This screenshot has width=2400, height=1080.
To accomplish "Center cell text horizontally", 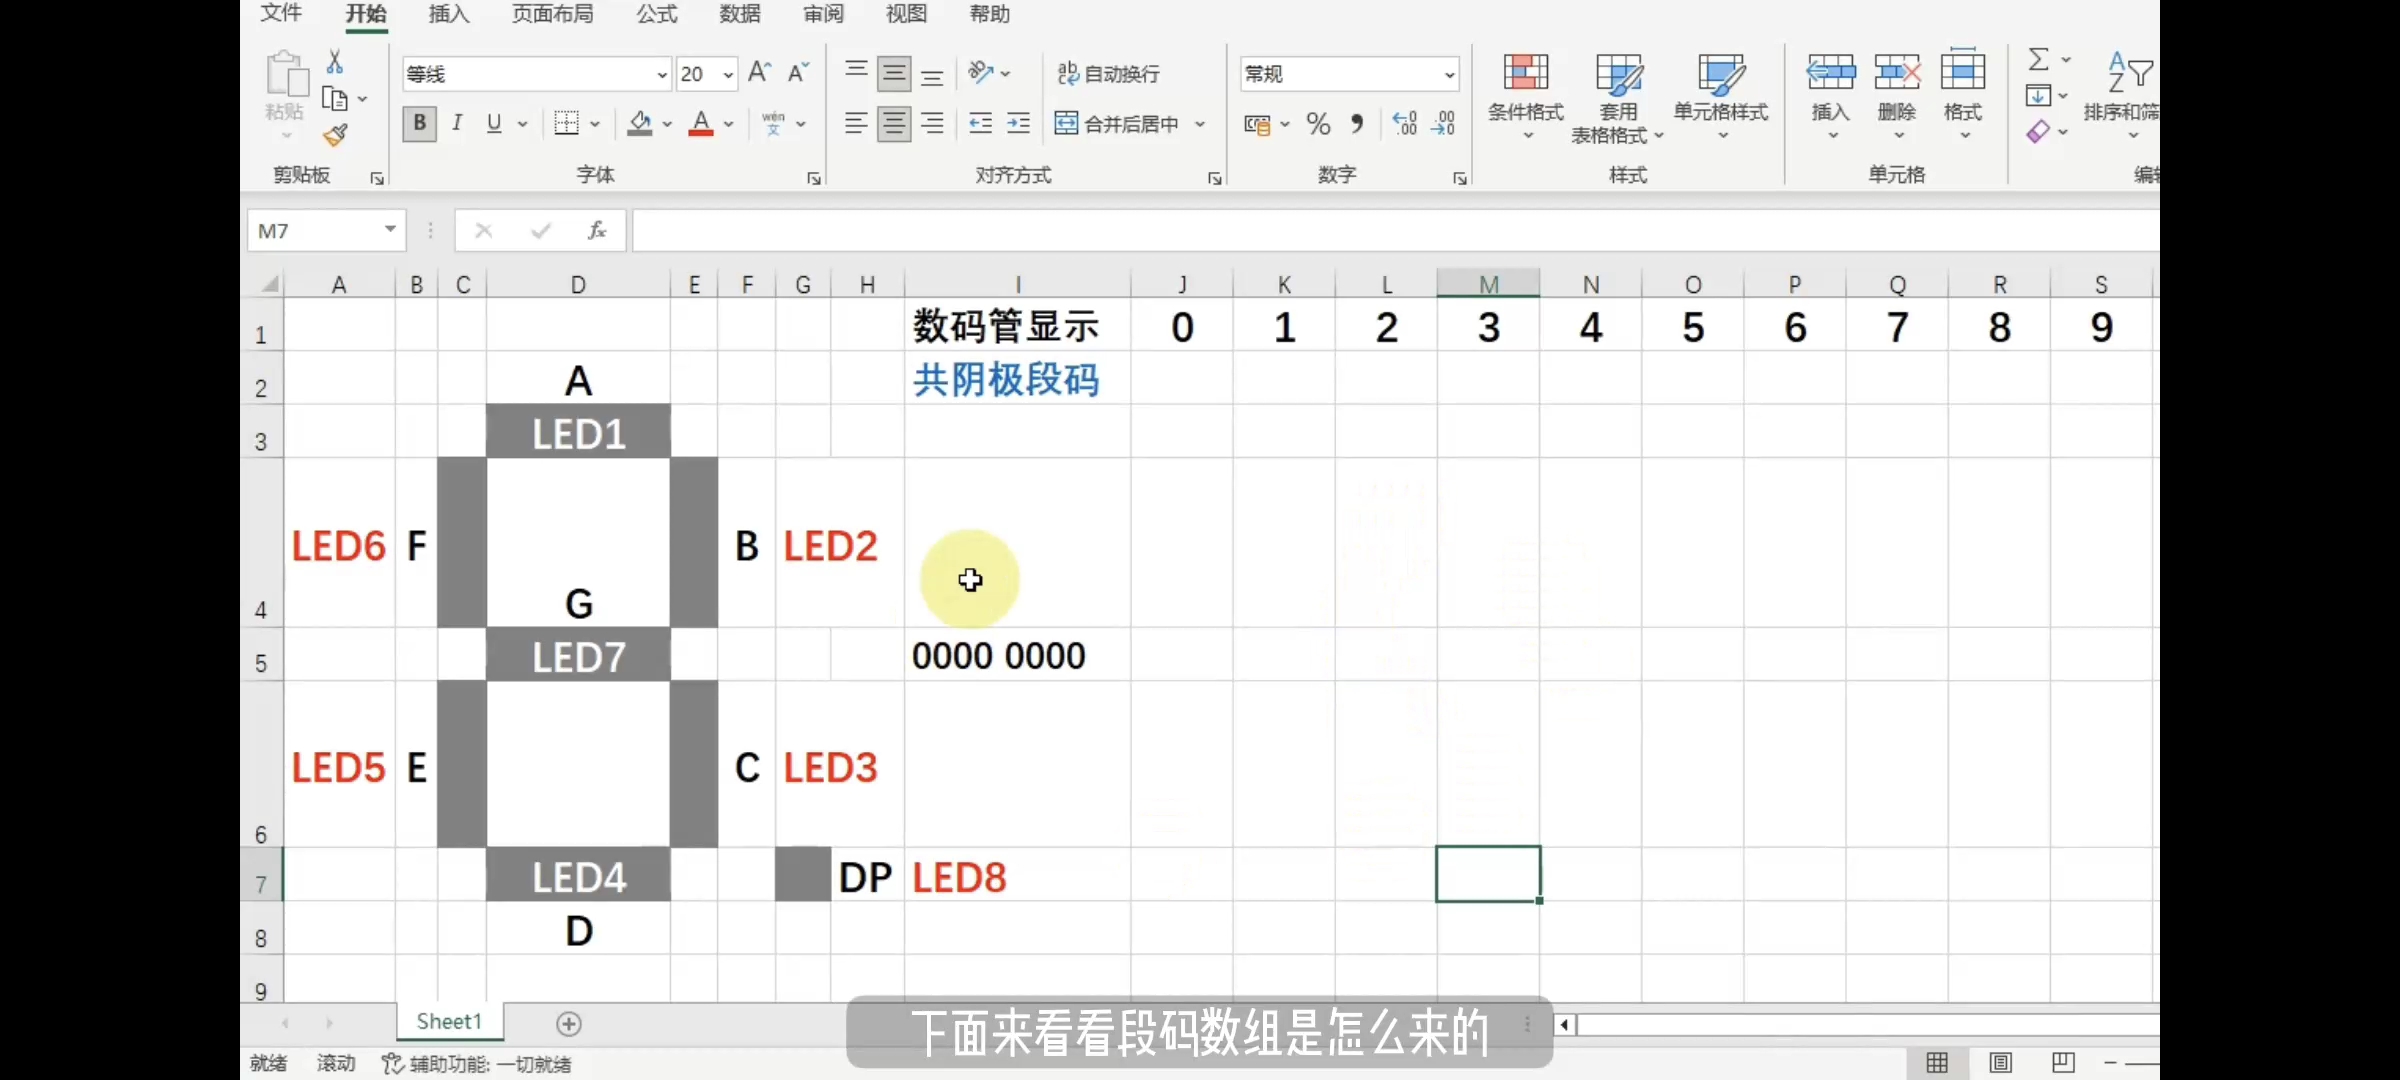I will (894, 123).
